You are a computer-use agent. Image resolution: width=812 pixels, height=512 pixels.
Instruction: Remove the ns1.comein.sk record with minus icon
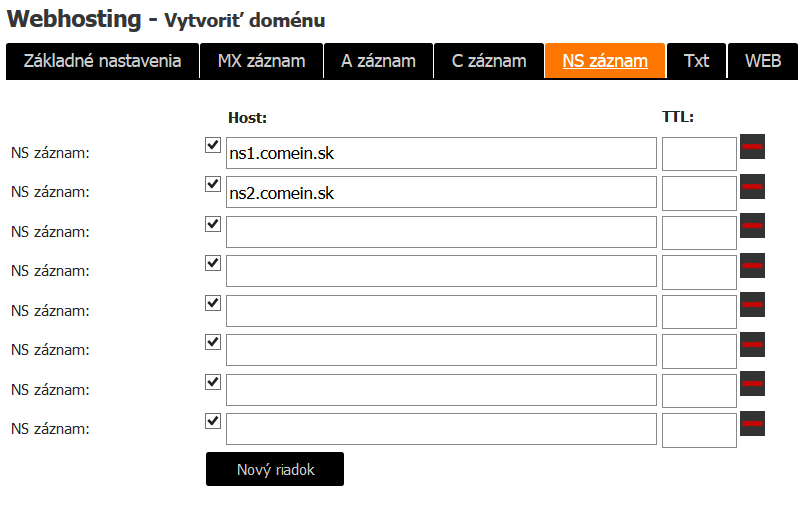point(752,147)
